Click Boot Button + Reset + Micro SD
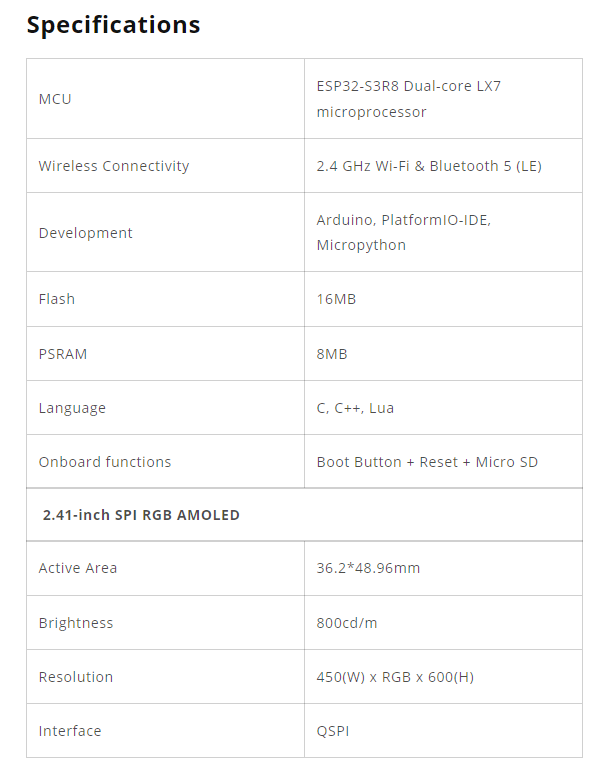Viewport: 594px width, 766px height. coord(427,462)
